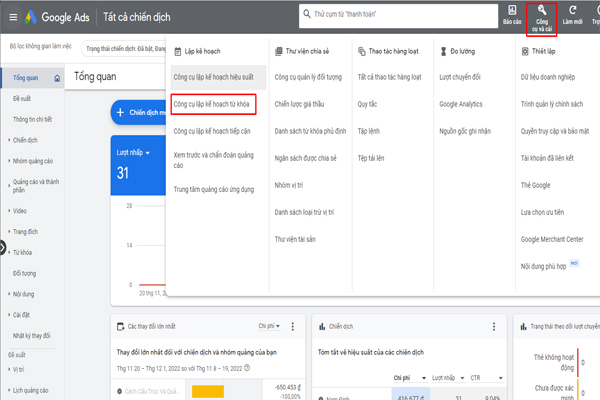Type in the Thử cụm từ search box
The height and width of the screenshot is (400, 600).
click(398, 16)
